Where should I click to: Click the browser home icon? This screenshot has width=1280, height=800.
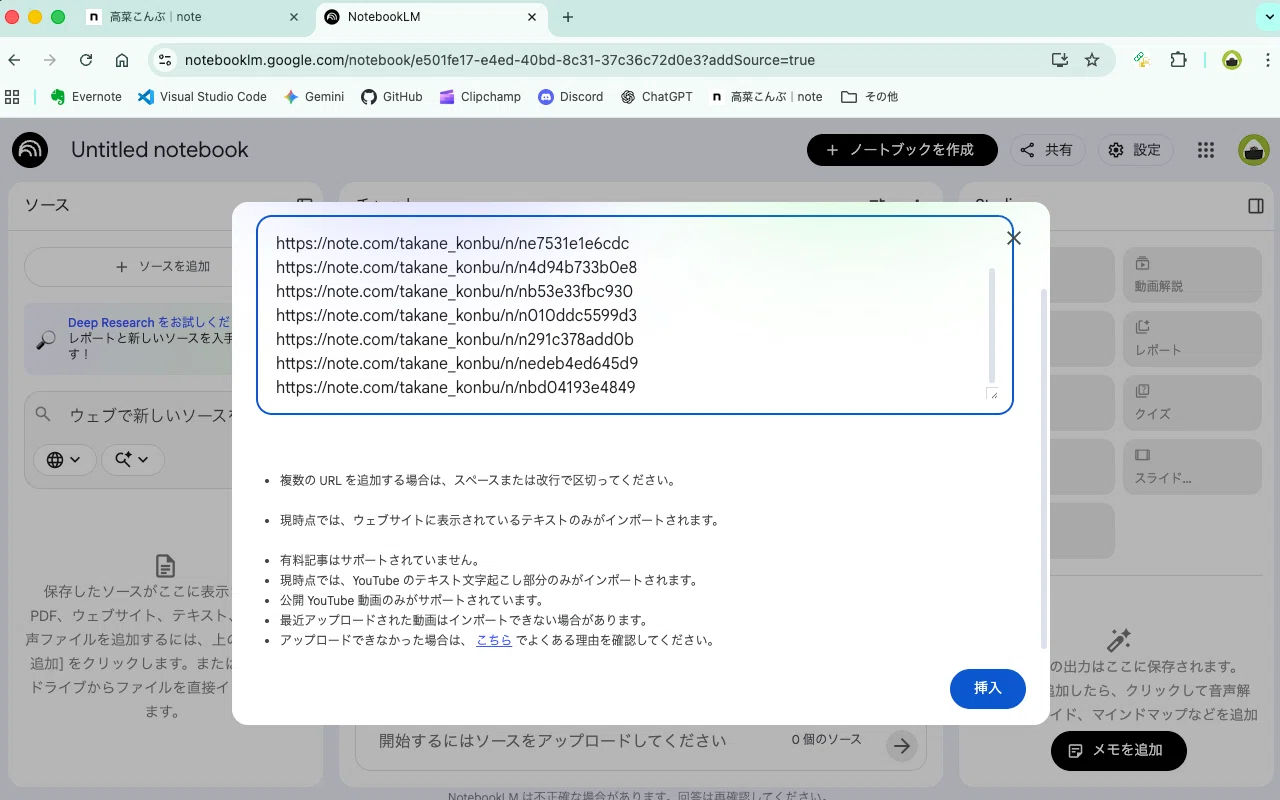coord(122,60)
